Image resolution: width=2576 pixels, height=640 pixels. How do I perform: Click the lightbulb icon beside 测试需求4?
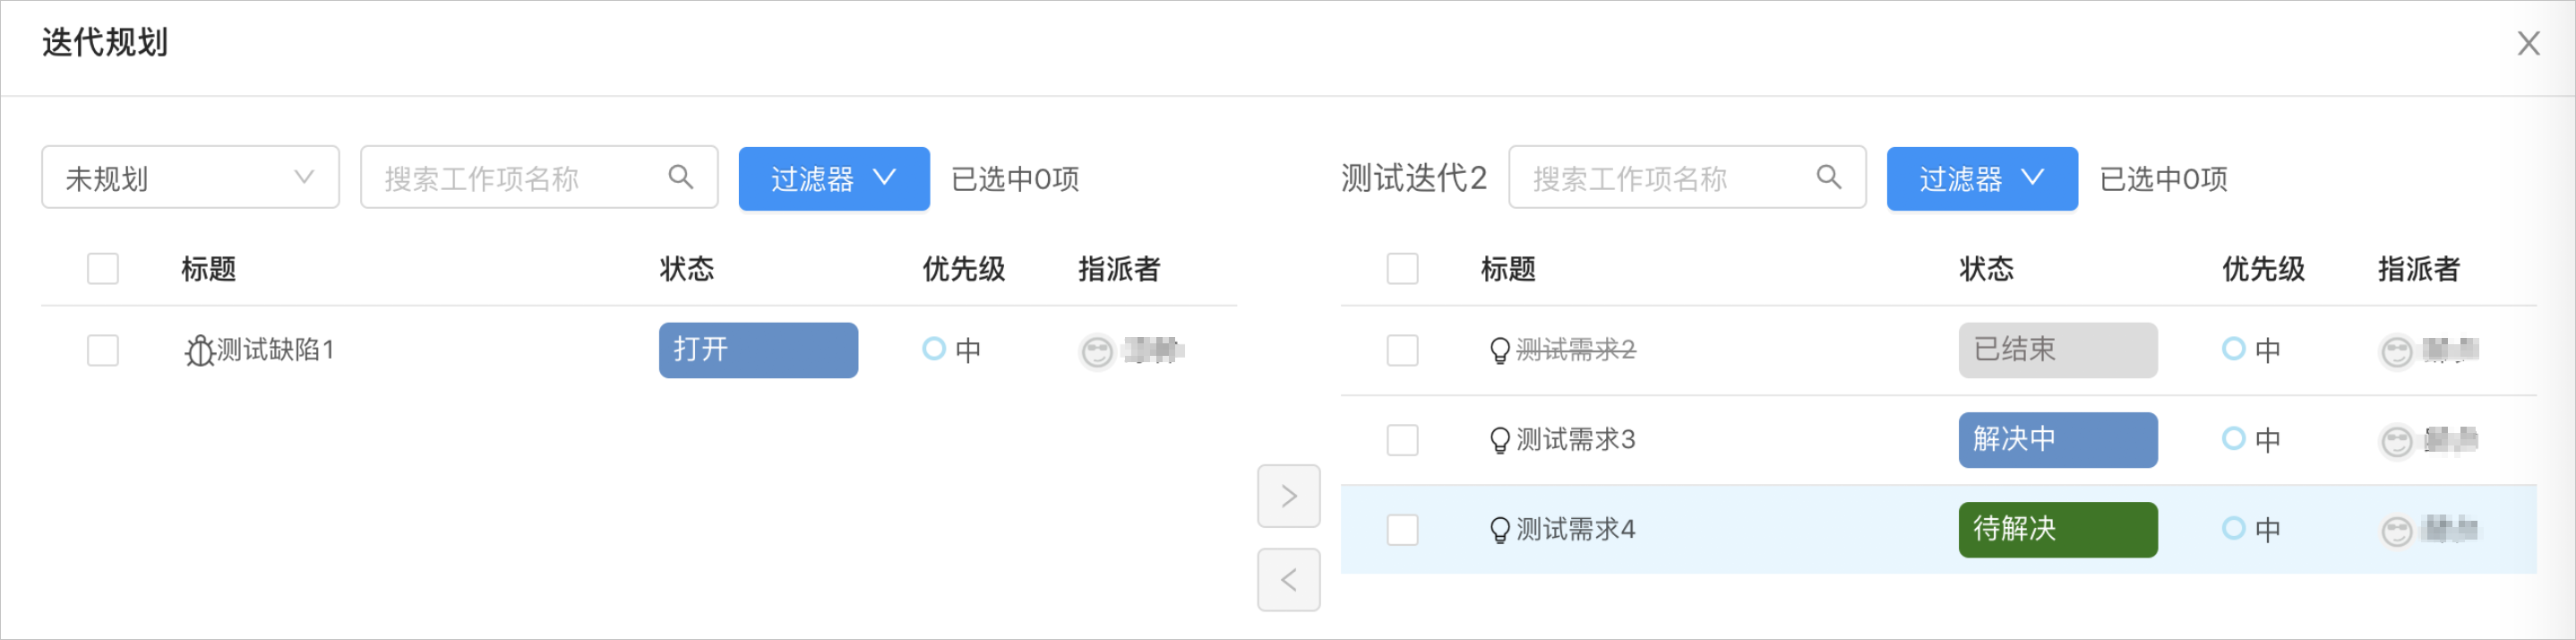click(x=1499, y=530)
